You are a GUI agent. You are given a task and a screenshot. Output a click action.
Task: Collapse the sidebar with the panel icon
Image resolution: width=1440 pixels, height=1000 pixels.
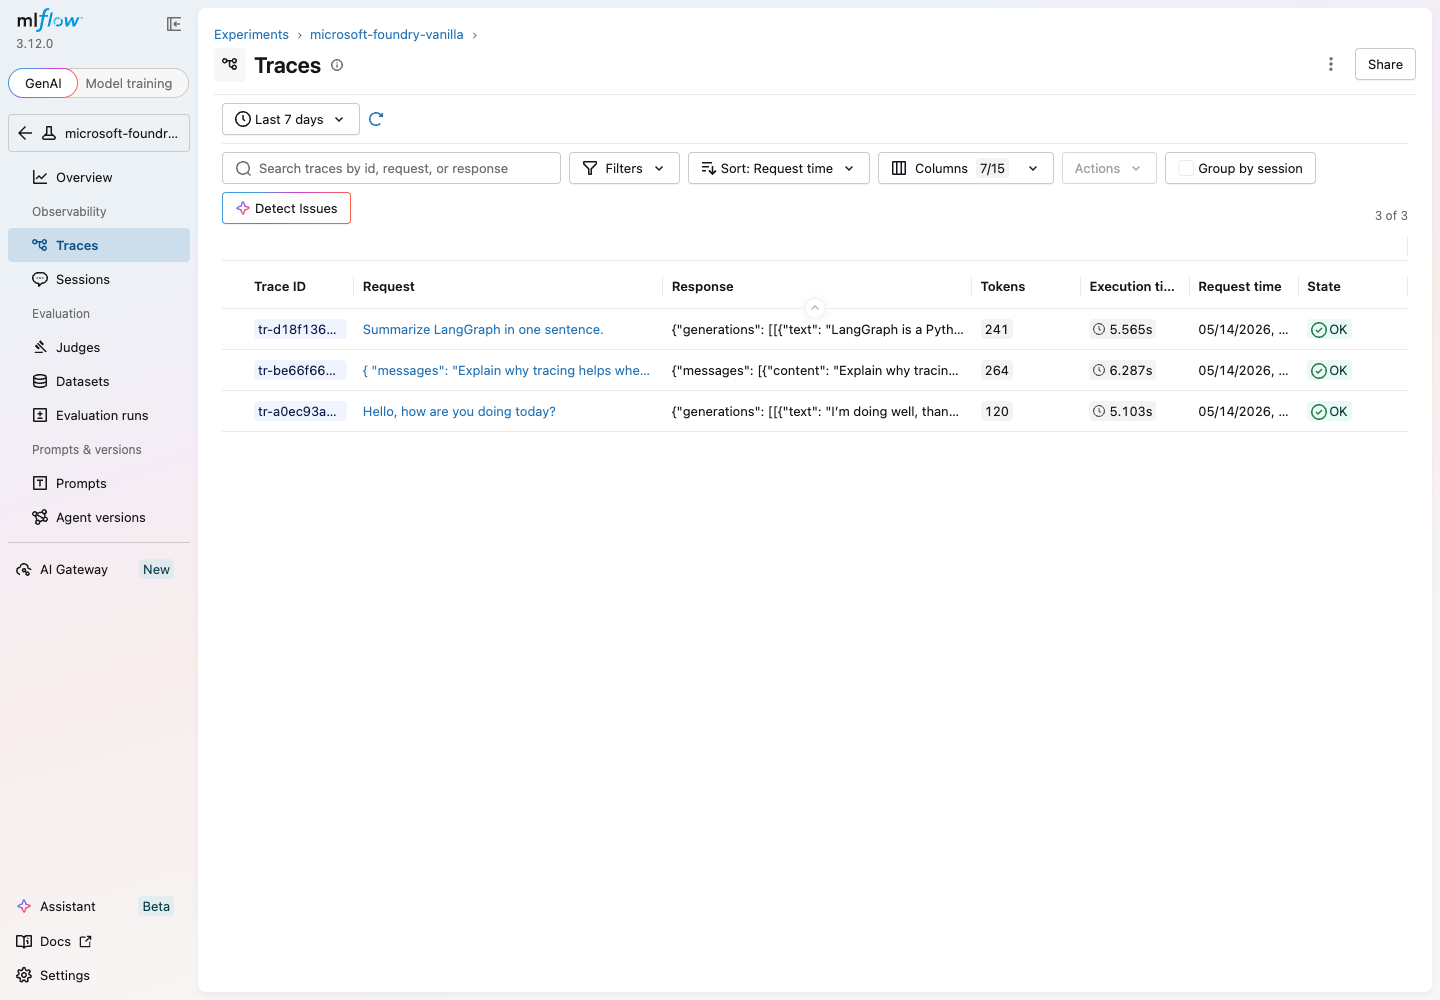(x=174, y=24)
